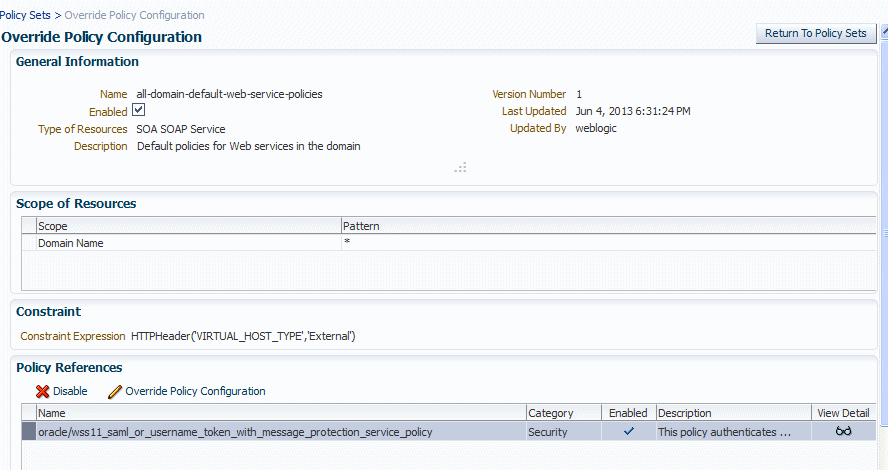Click 'This policy authenticates ...' description cell
Screen dimensions: 888x470
pyautogui.click(x=733, y=431)
